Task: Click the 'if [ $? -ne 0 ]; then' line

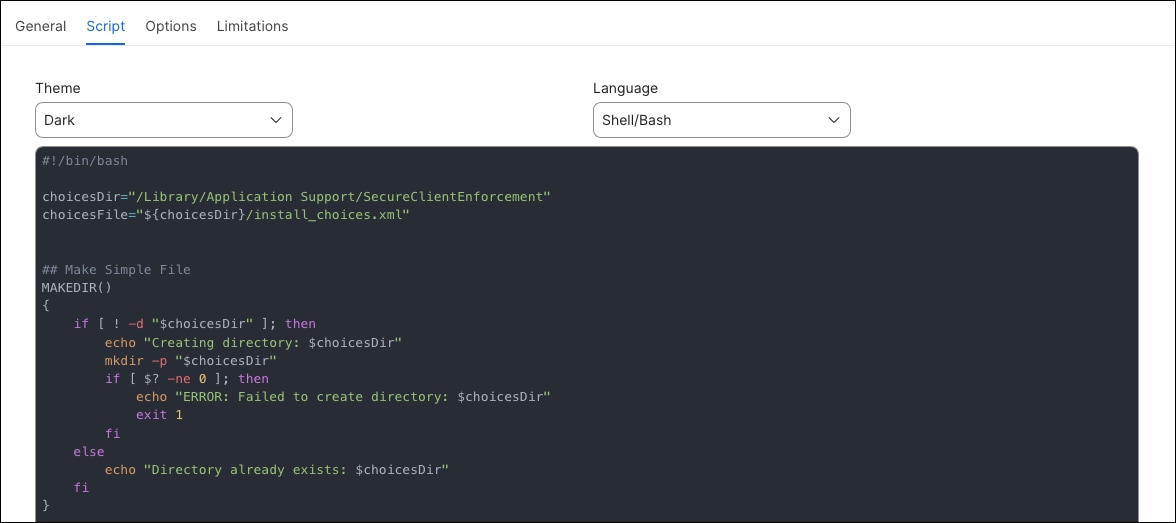Action: 187,379
